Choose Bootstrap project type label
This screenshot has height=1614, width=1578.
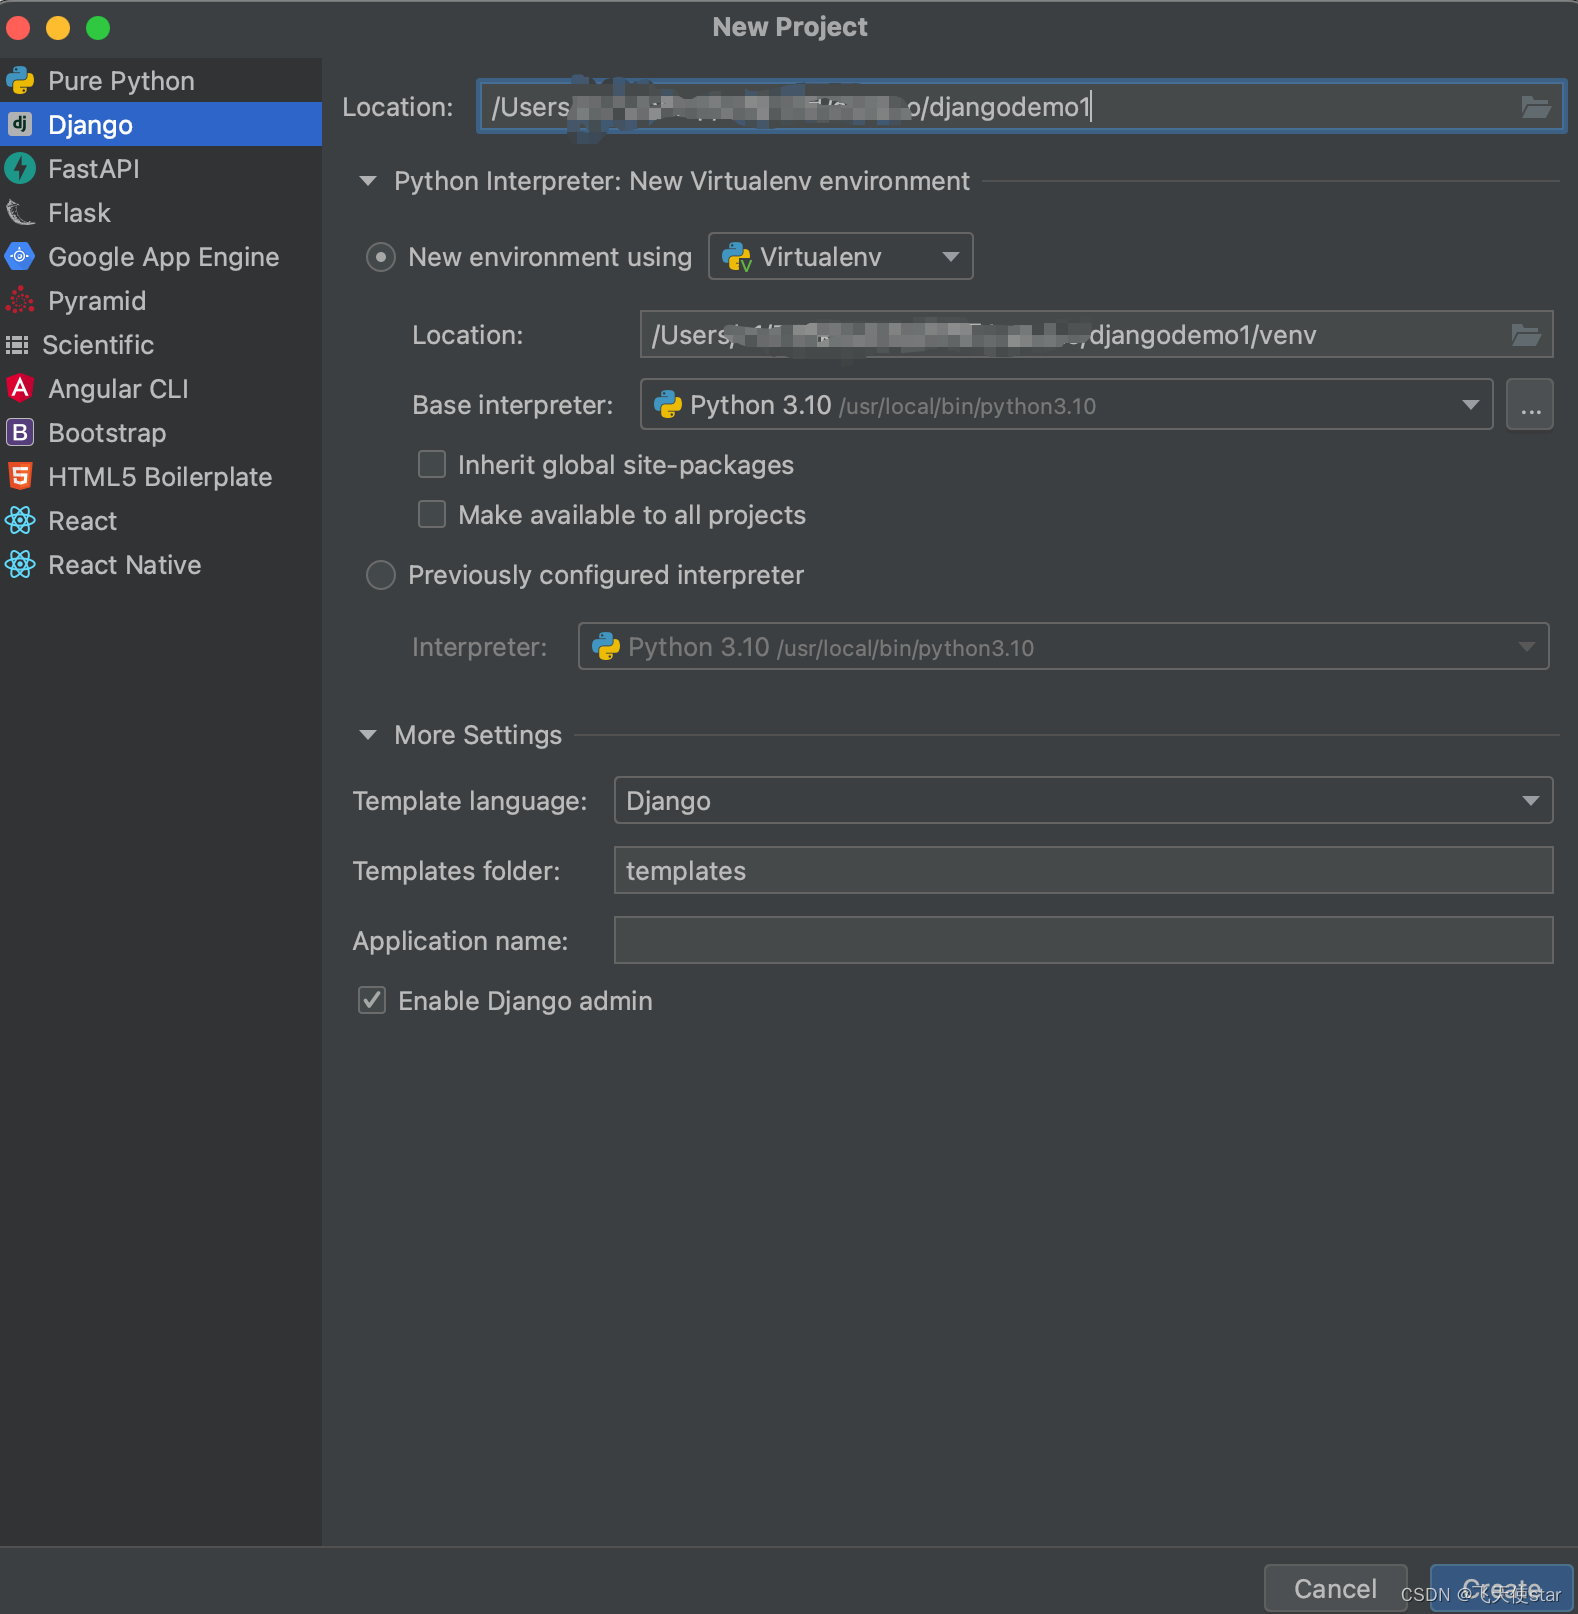pos(107,433)
